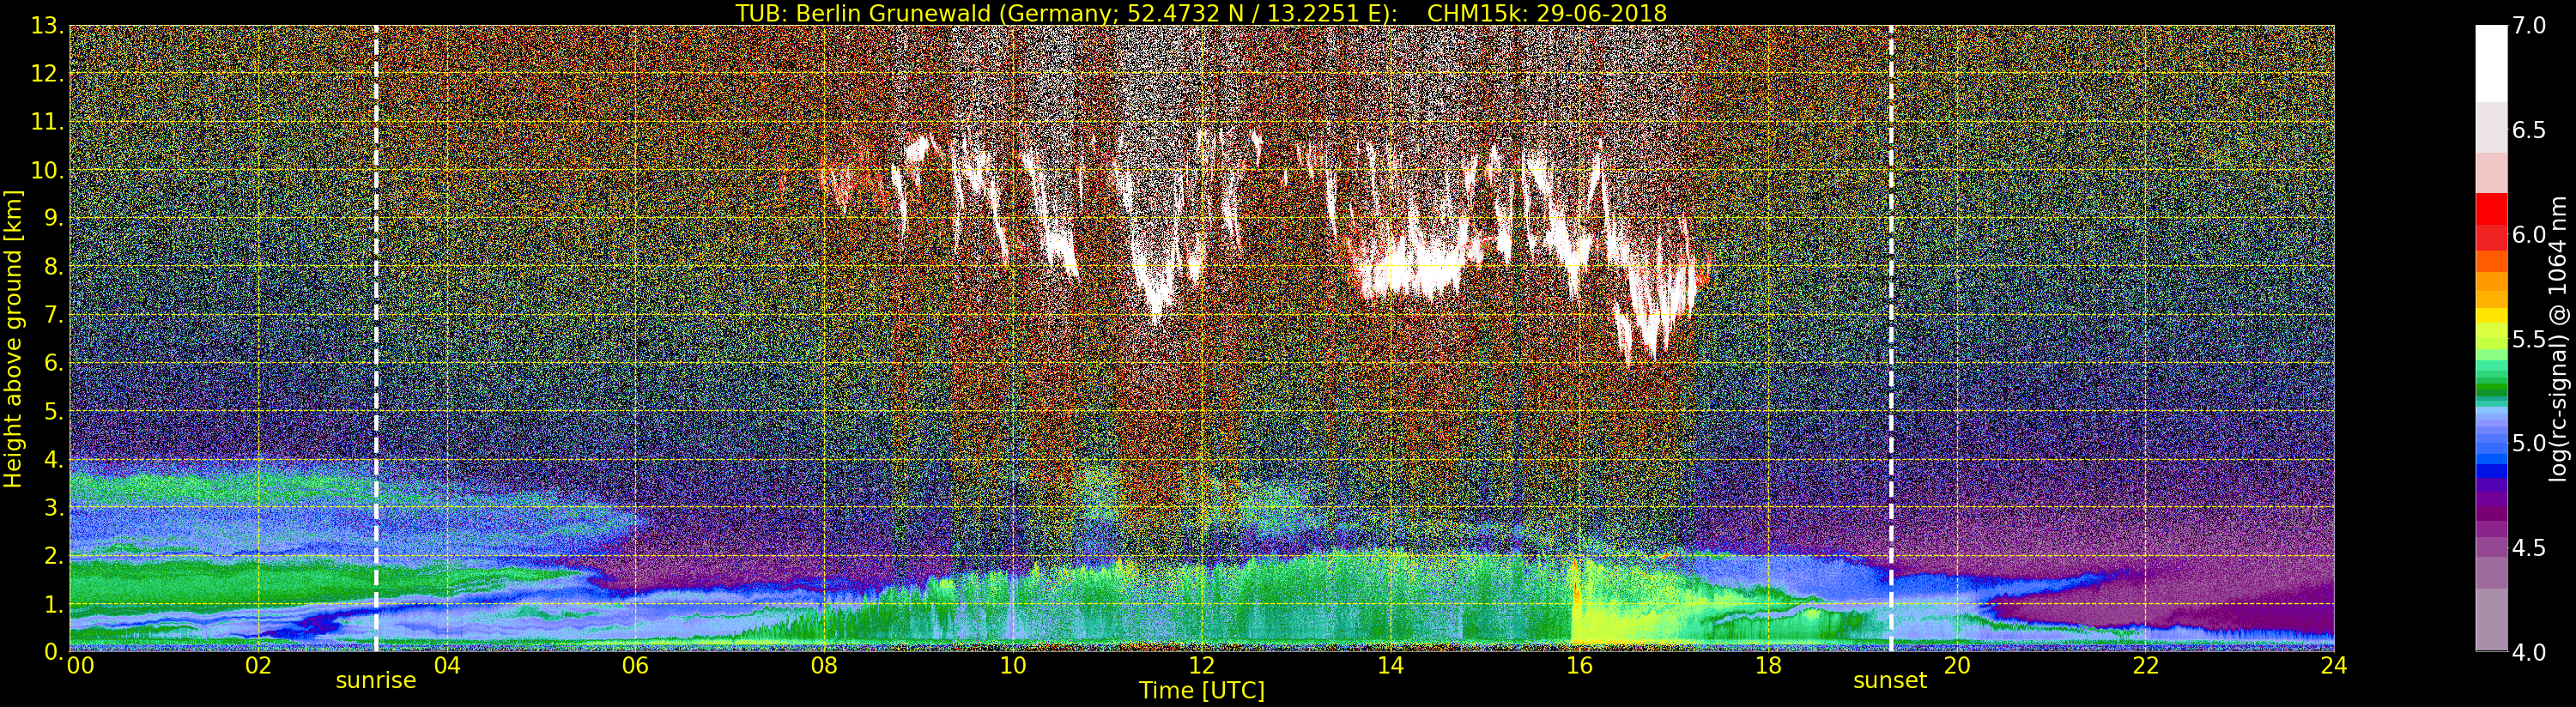Select the colorbar tick value '5.5'

(x=2529, y=339)
